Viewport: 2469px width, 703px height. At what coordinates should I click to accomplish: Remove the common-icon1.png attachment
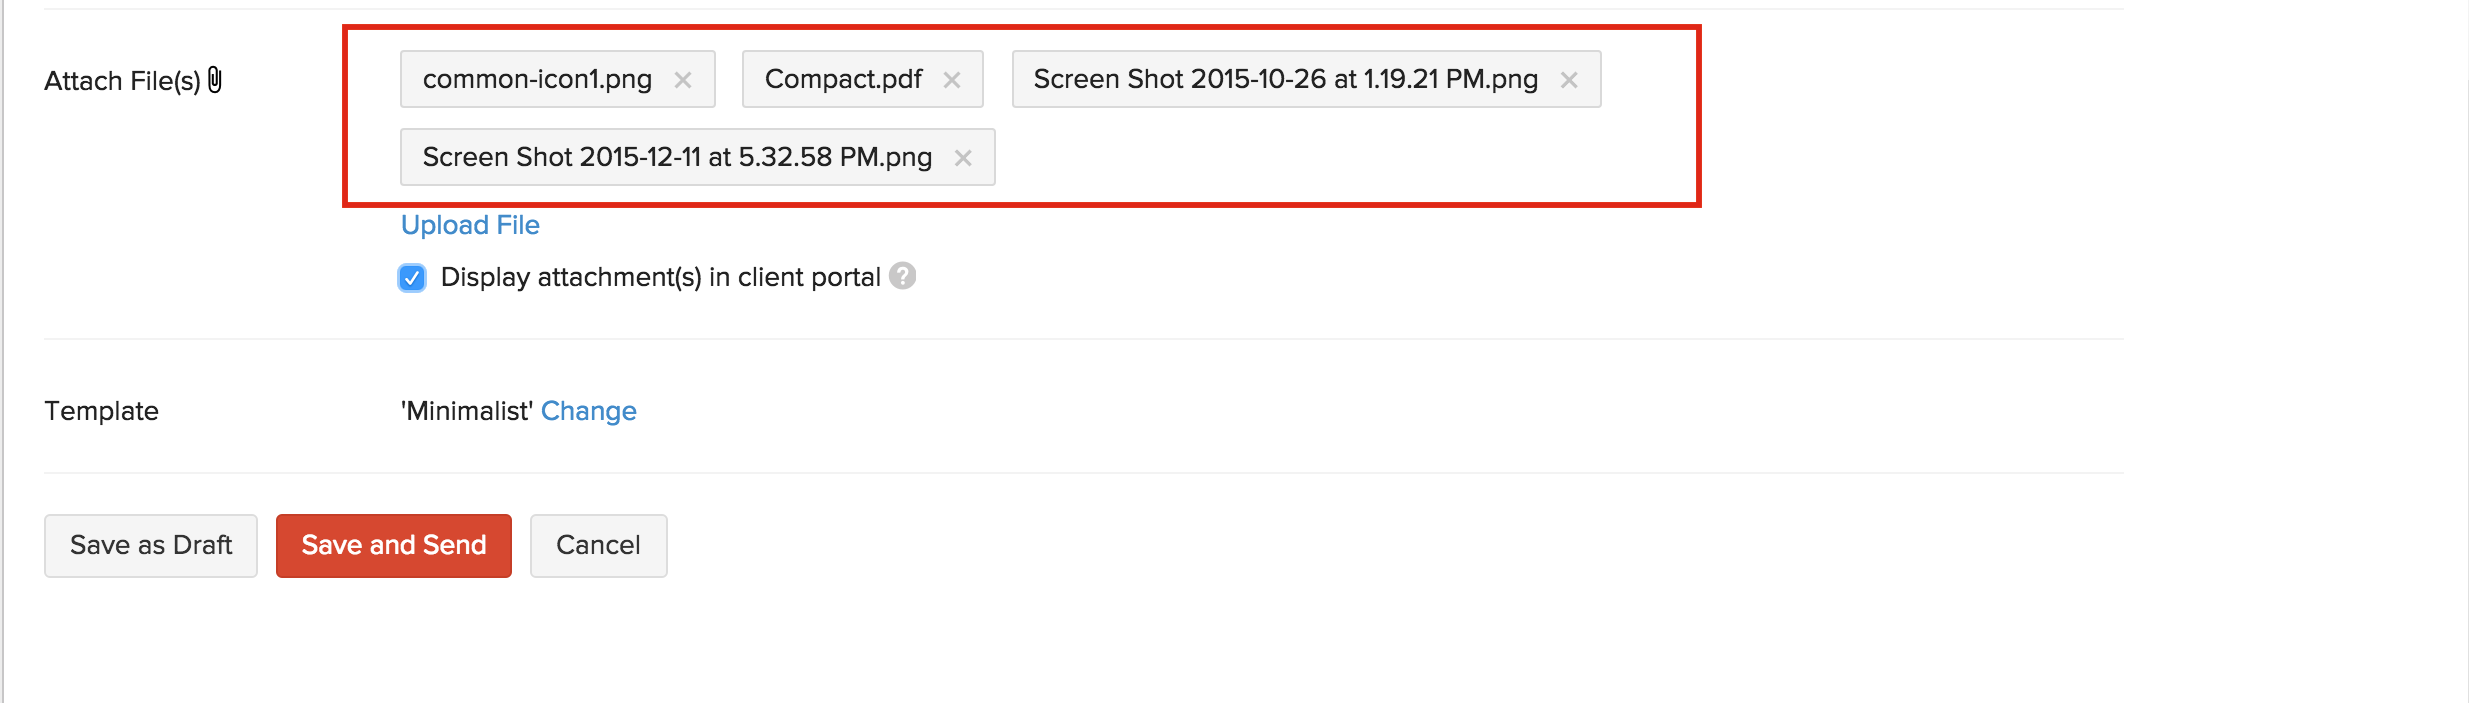point(683,80)
